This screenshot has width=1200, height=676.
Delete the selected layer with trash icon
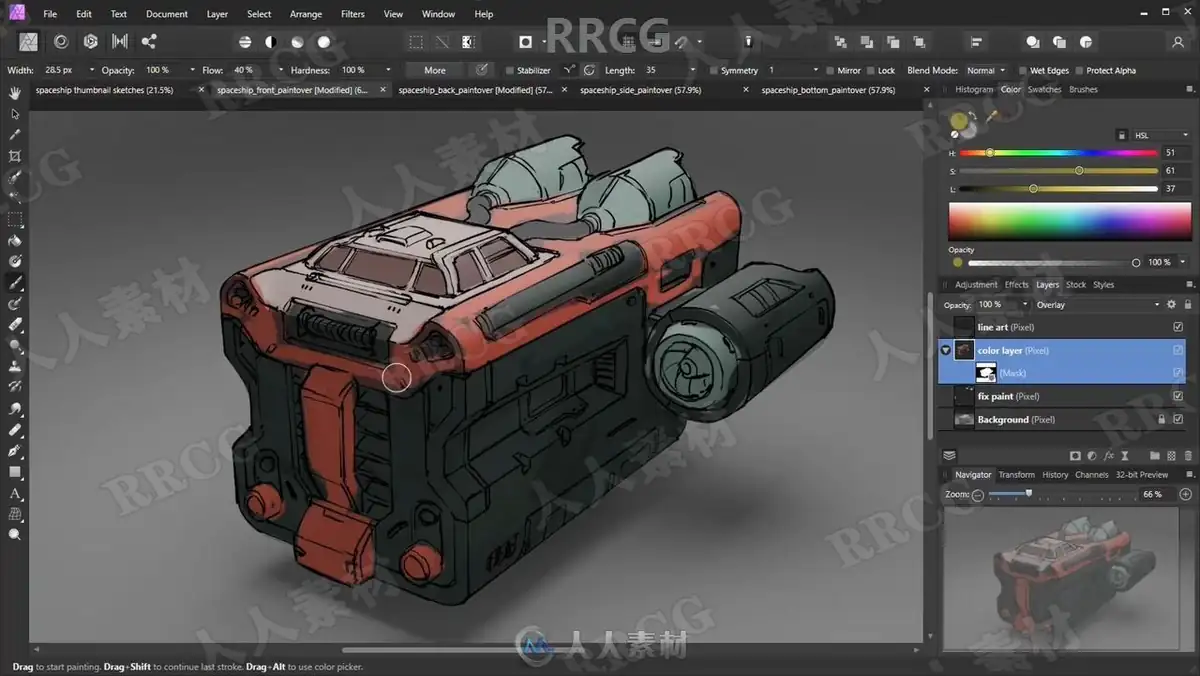tap(1187, 456)
